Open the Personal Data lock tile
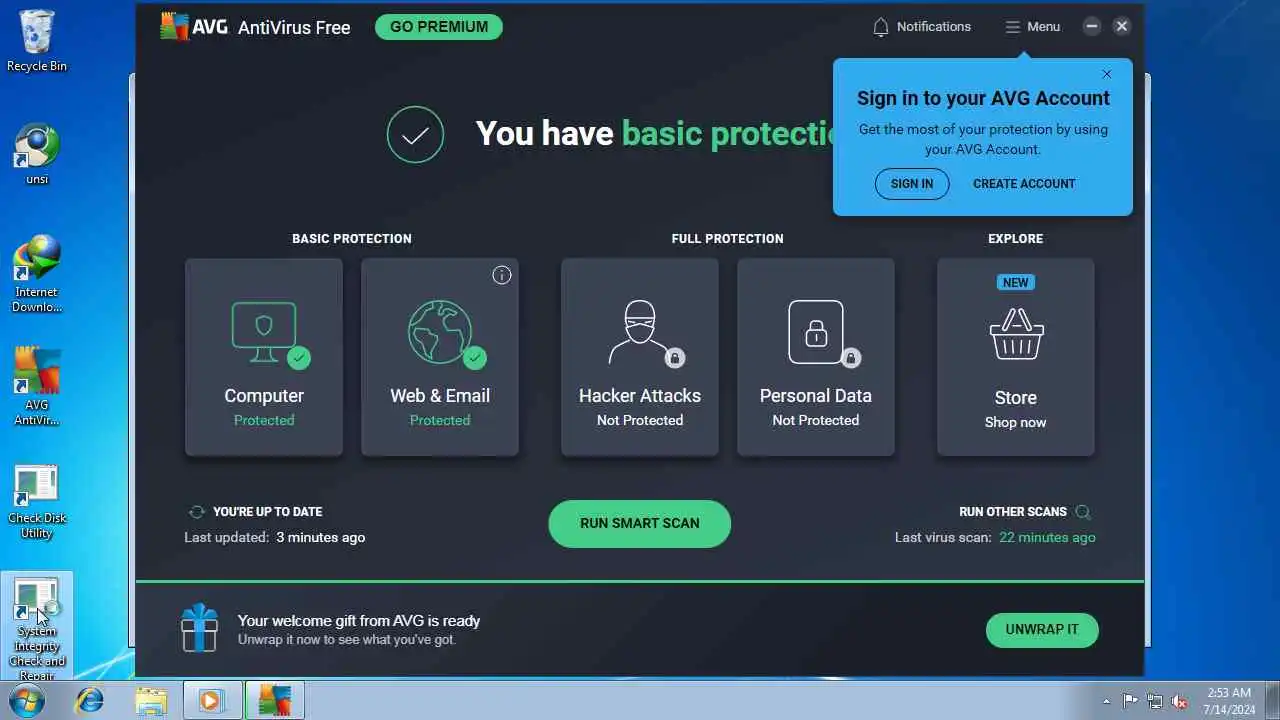 click(x=816, y=357)
